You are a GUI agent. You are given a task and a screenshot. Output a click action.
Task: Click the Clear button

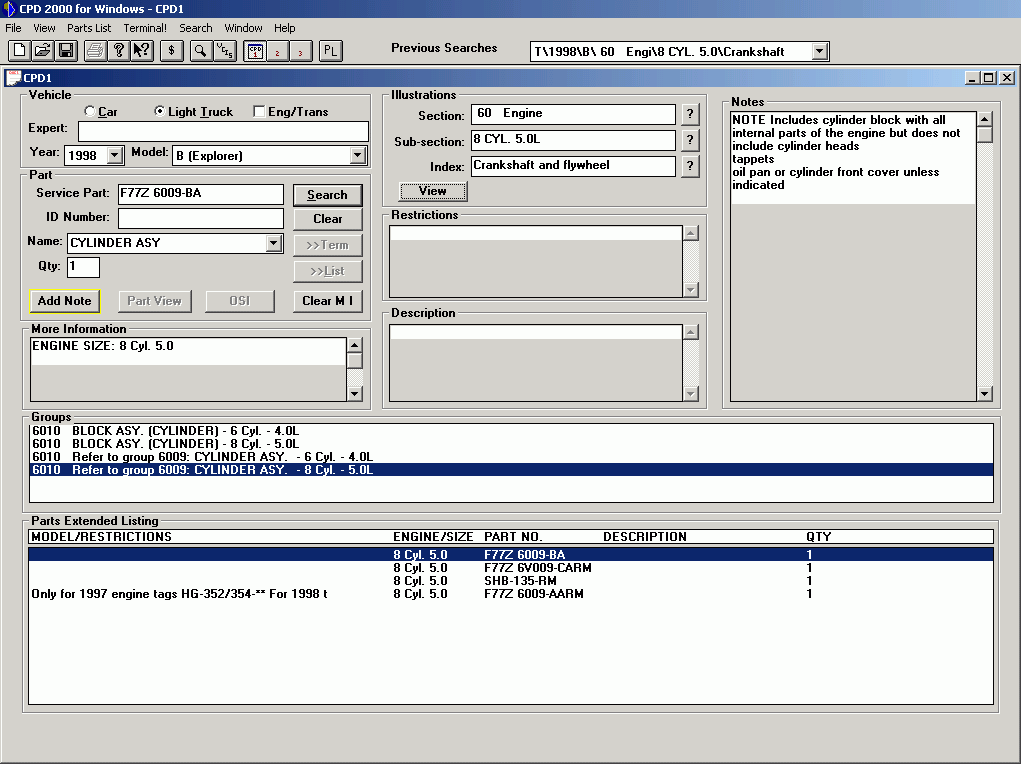click(x=328, y=219)
